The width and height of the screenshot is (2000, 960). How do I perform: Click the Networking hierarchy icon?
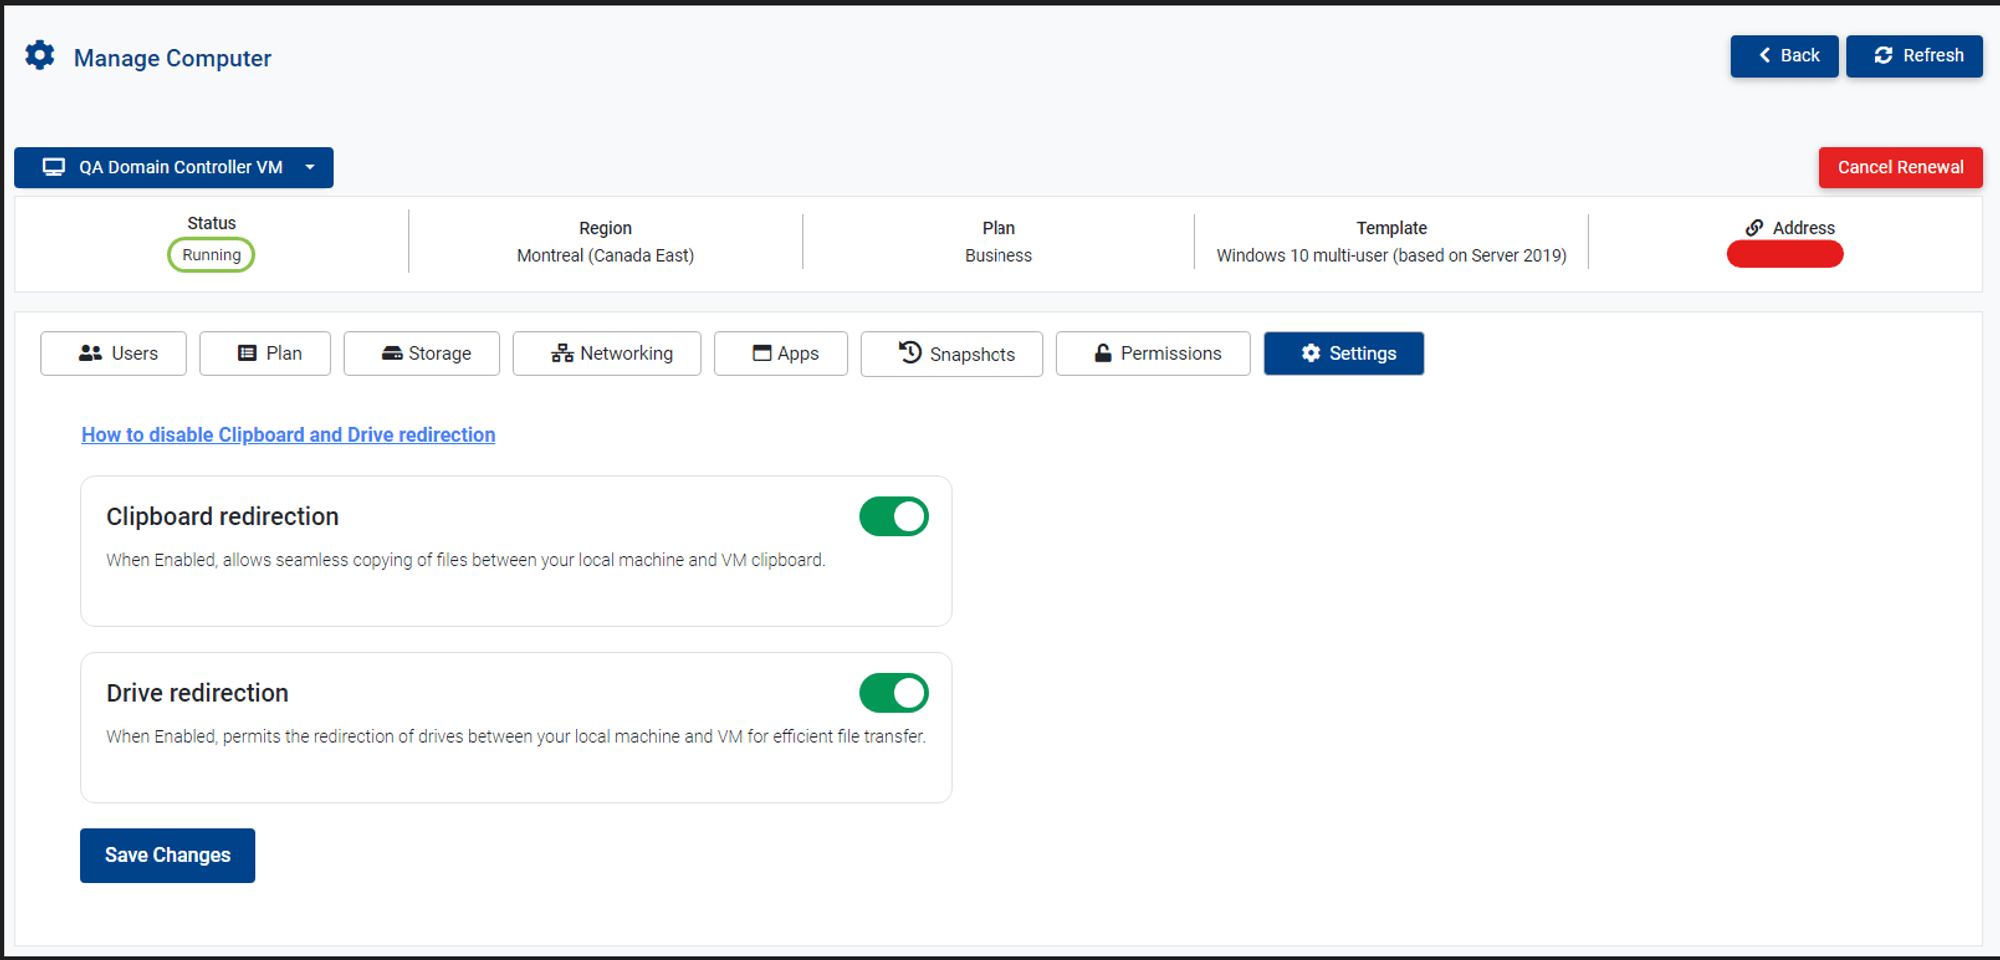tap(561, 353)
